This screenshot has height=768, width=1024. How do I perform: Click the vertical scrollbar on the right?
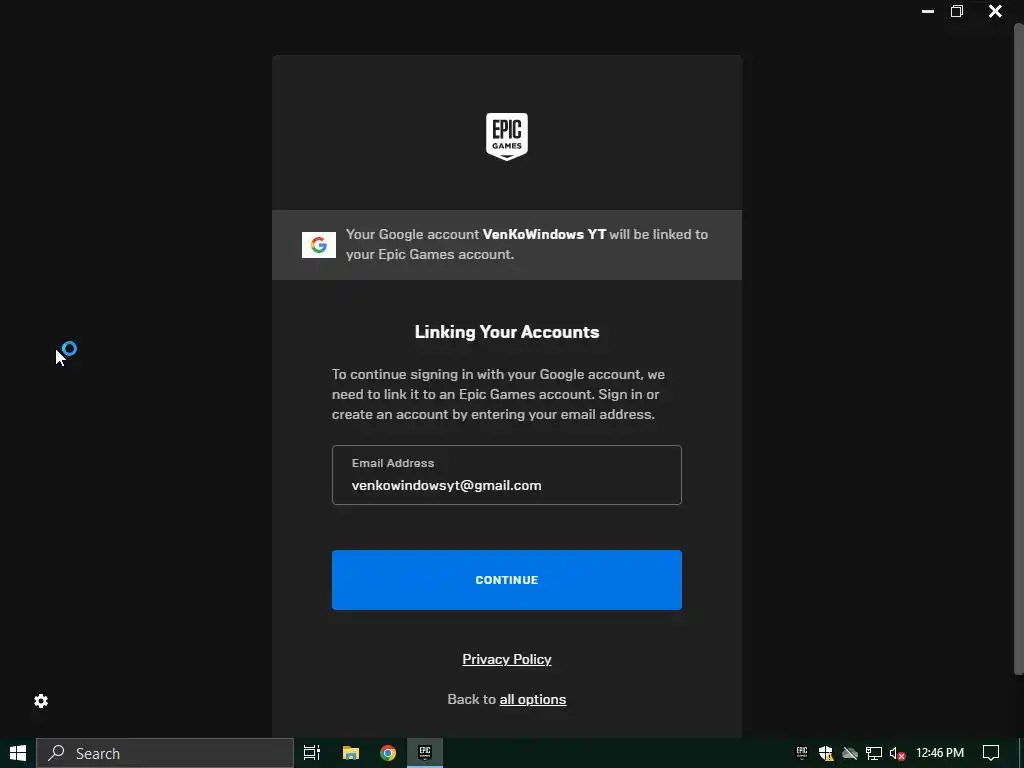click(1018, 349)
